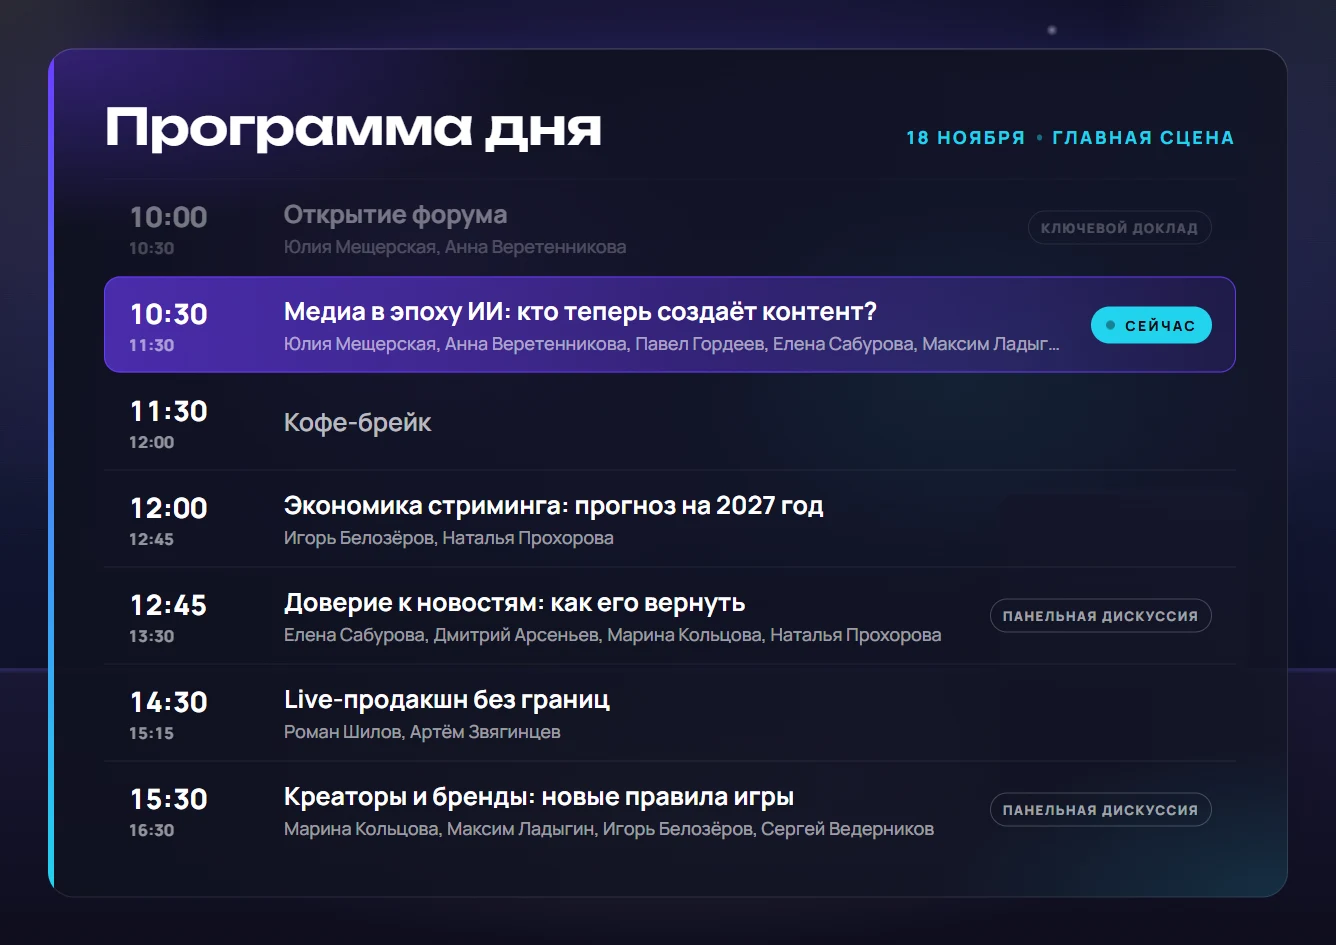Click the 15:15 end time

pyautogui.click(x=151, y=733)
